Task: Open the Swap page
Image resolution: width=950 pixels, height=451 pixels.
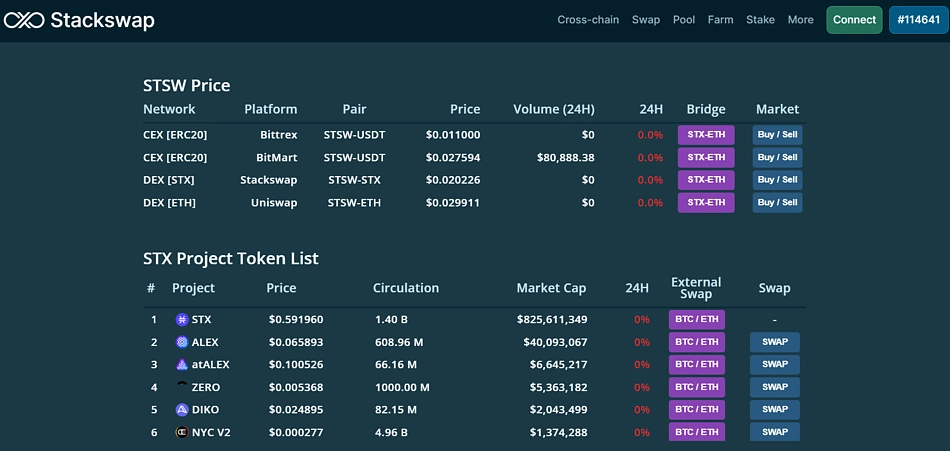Action: point(646,20)
